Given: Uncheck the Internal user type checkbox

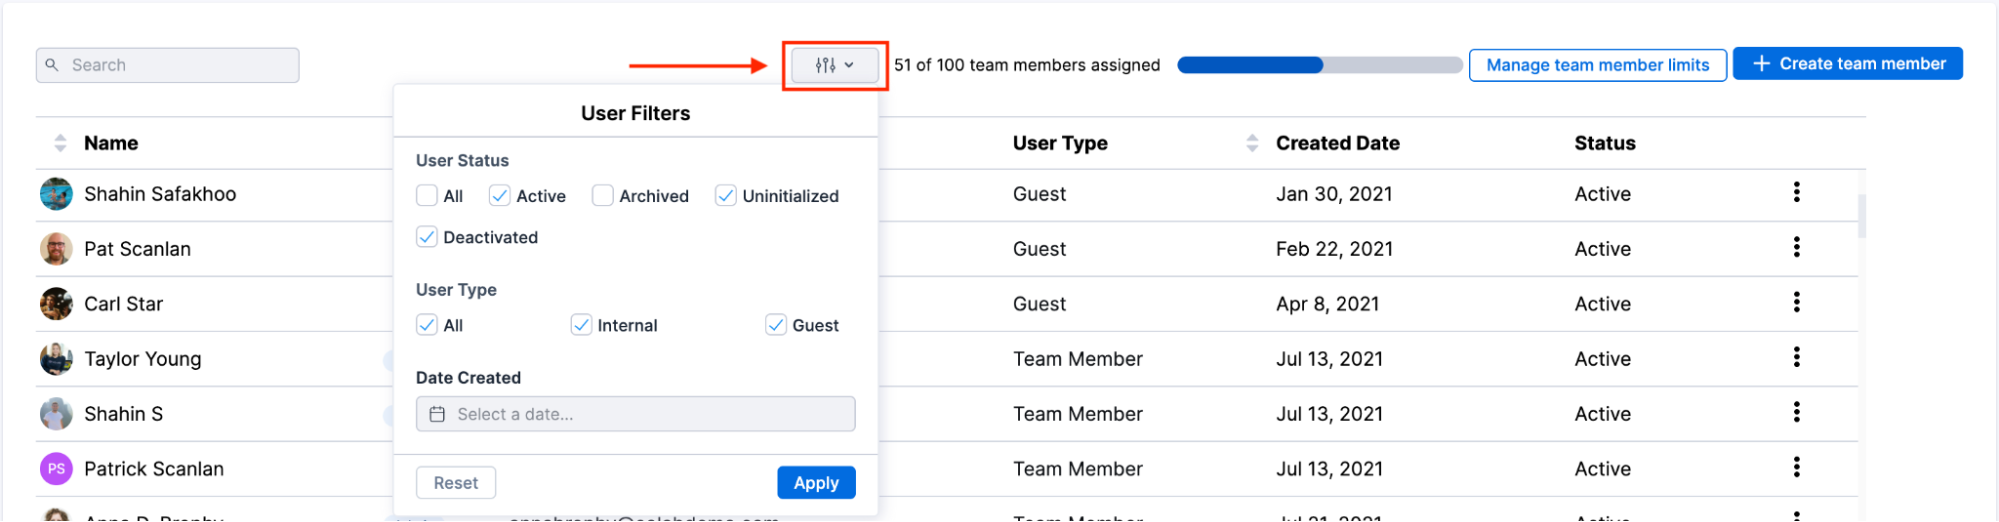Looking at the screenshot, I should pyautogui.click(x=581, y=325).
